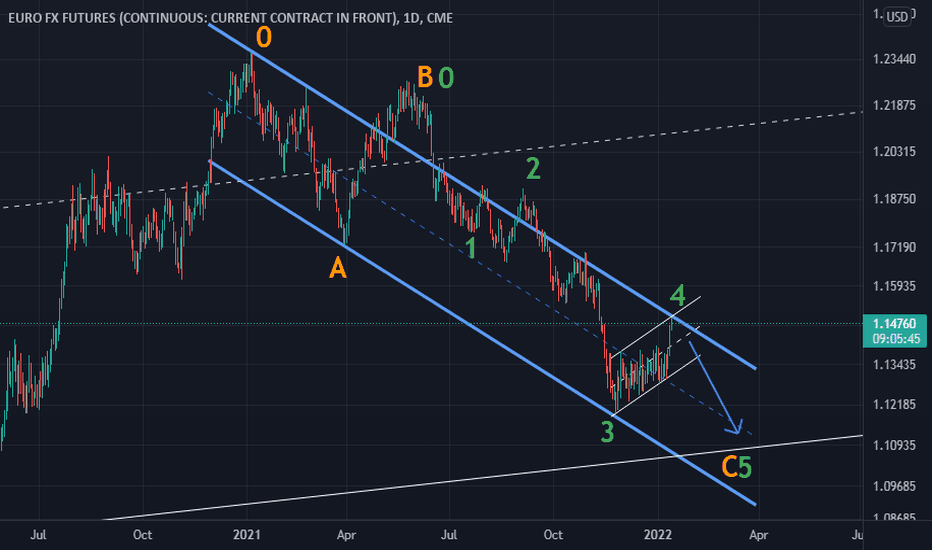Click the 2022 label on time axis

click(x=658, y=535)
